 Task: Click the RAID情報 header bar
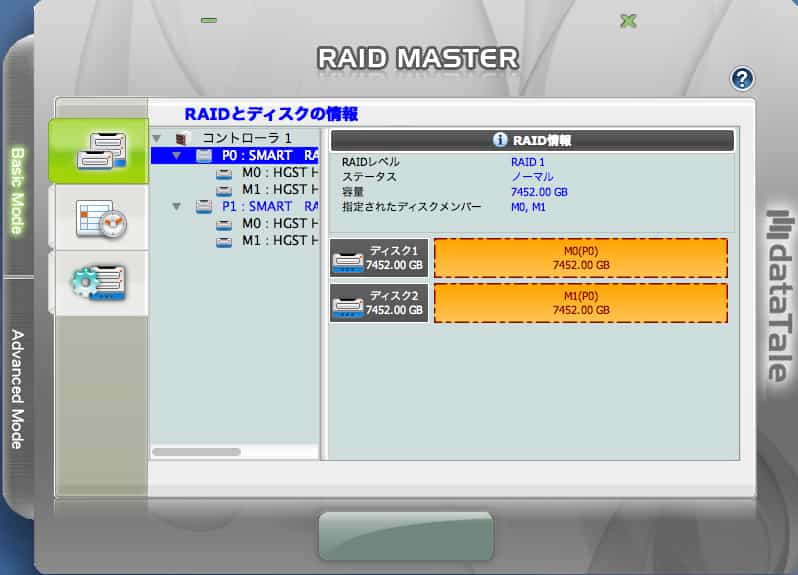point(532,140)
